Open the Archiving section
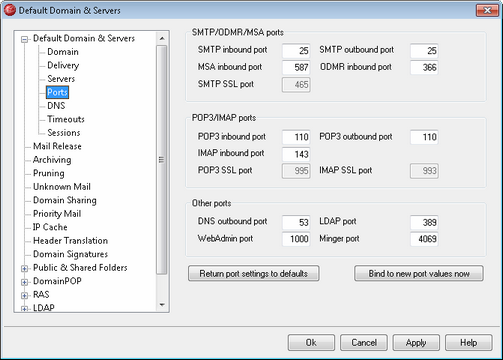The image size is (503, 360). [52, 160]
